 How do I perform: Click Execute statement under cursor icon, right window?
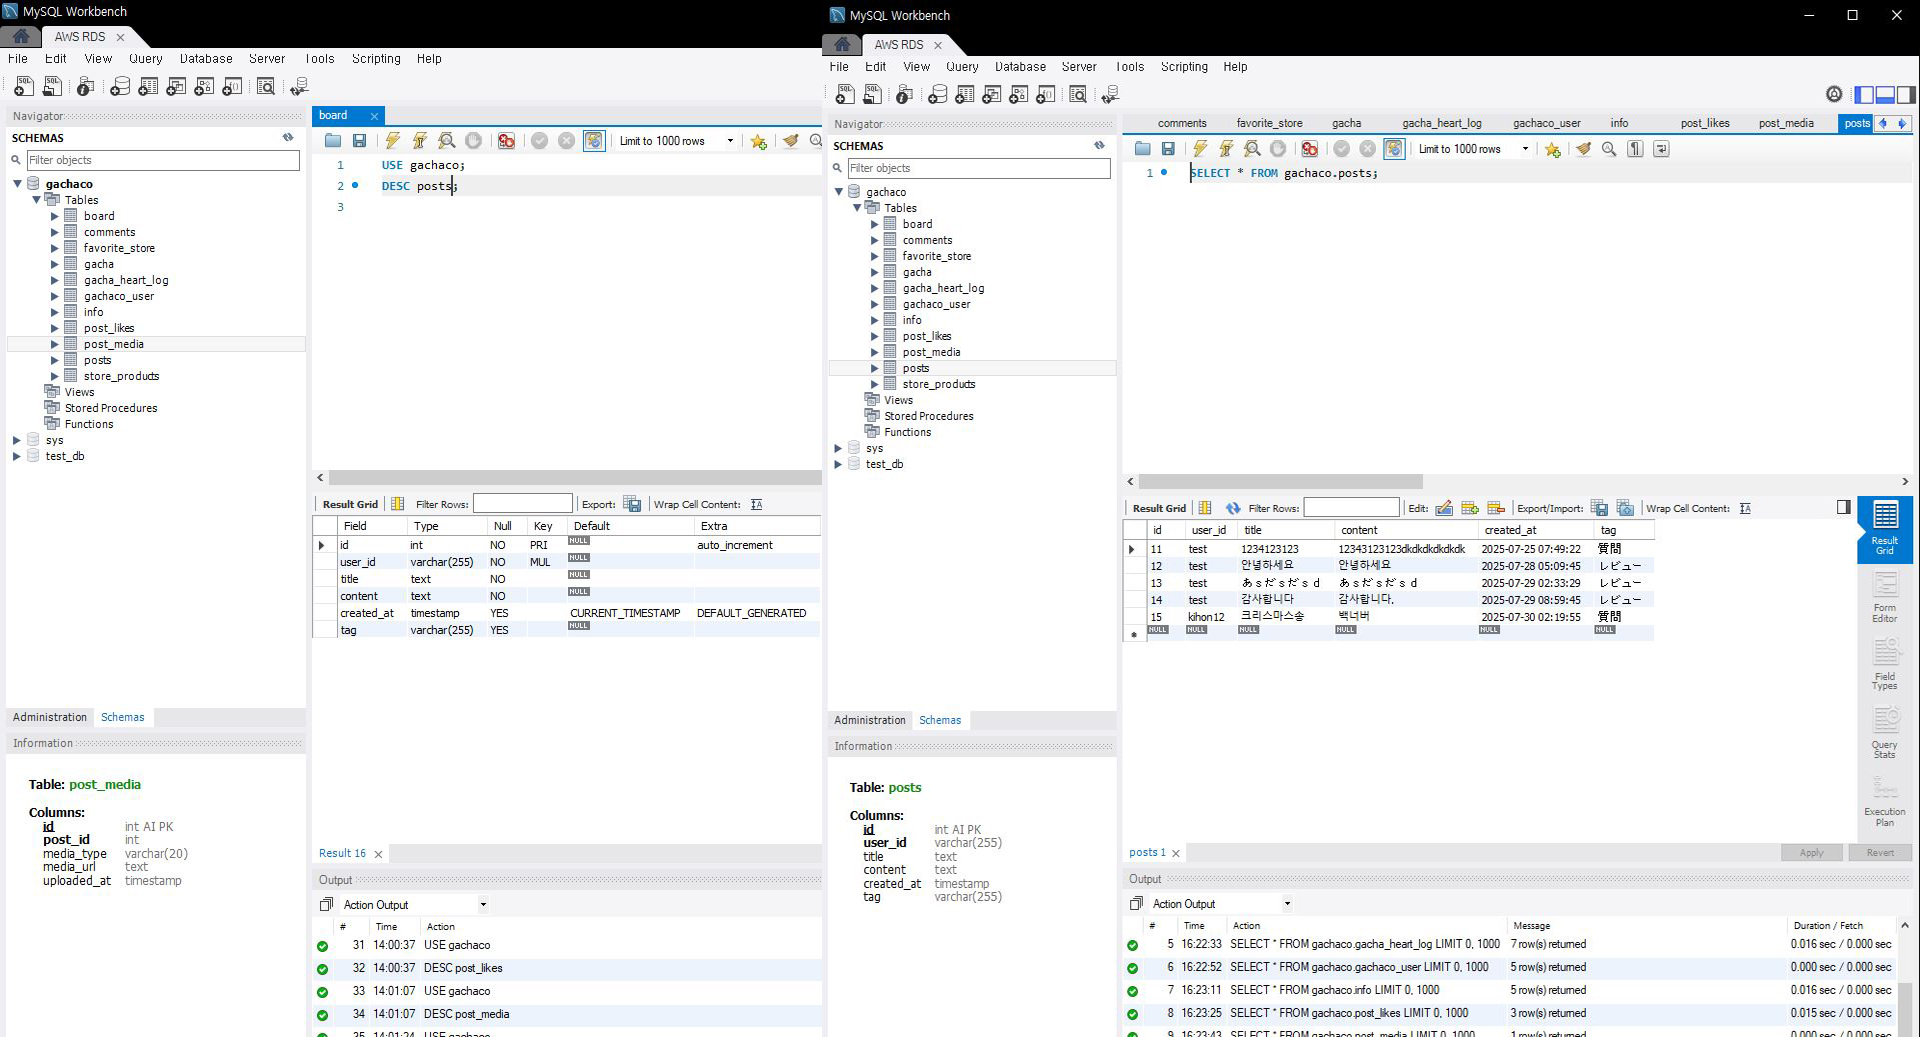(x=1226, y=149)
